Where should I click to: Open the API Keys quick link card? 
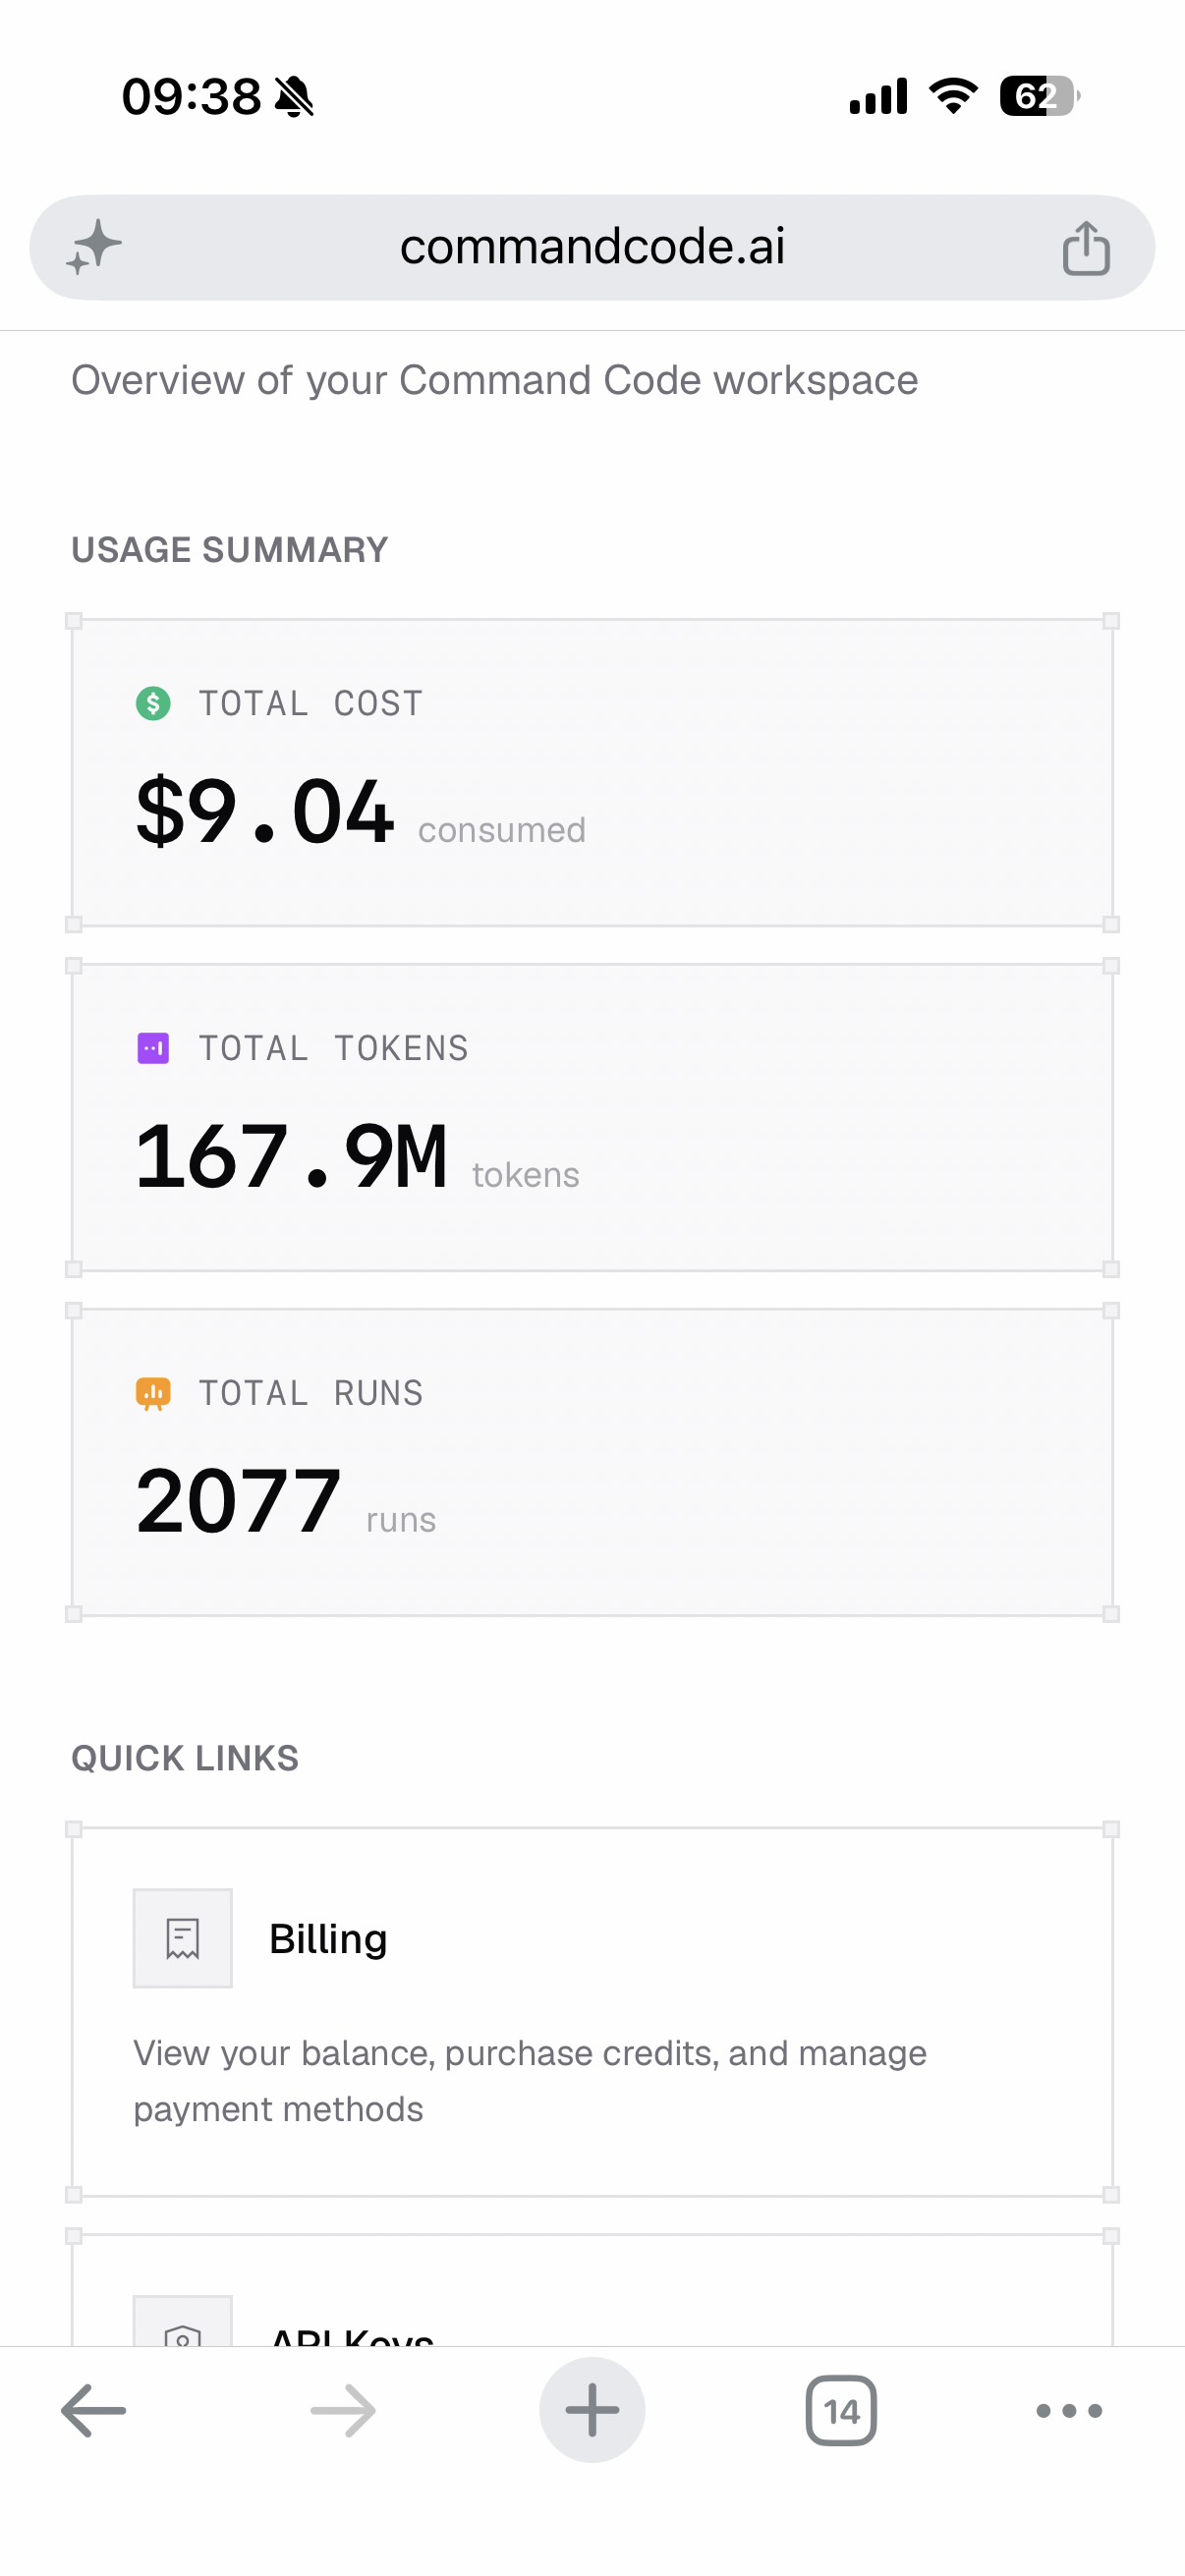point(592,2290)
